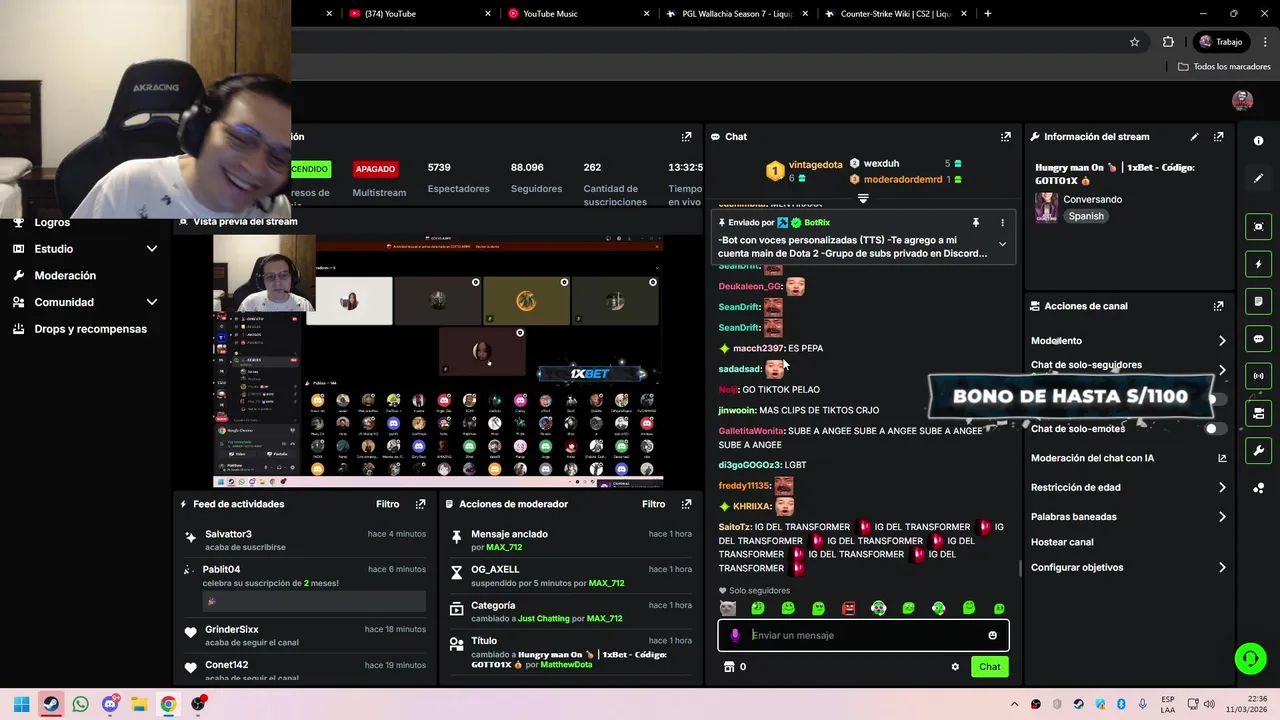Click Hostear canal action
Image resolution: width=1280 pixels, height=720 pixels.
click(x=1062, y=542)
